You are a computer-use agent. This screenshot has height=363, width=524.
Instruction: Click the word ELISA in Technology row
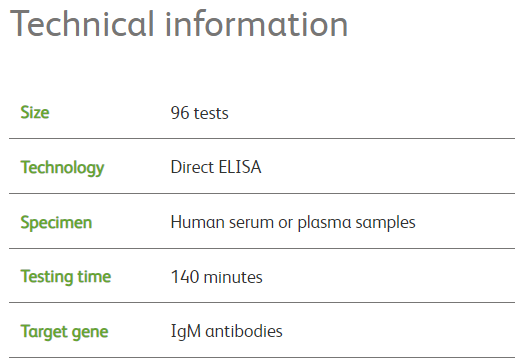pos(240,167)
